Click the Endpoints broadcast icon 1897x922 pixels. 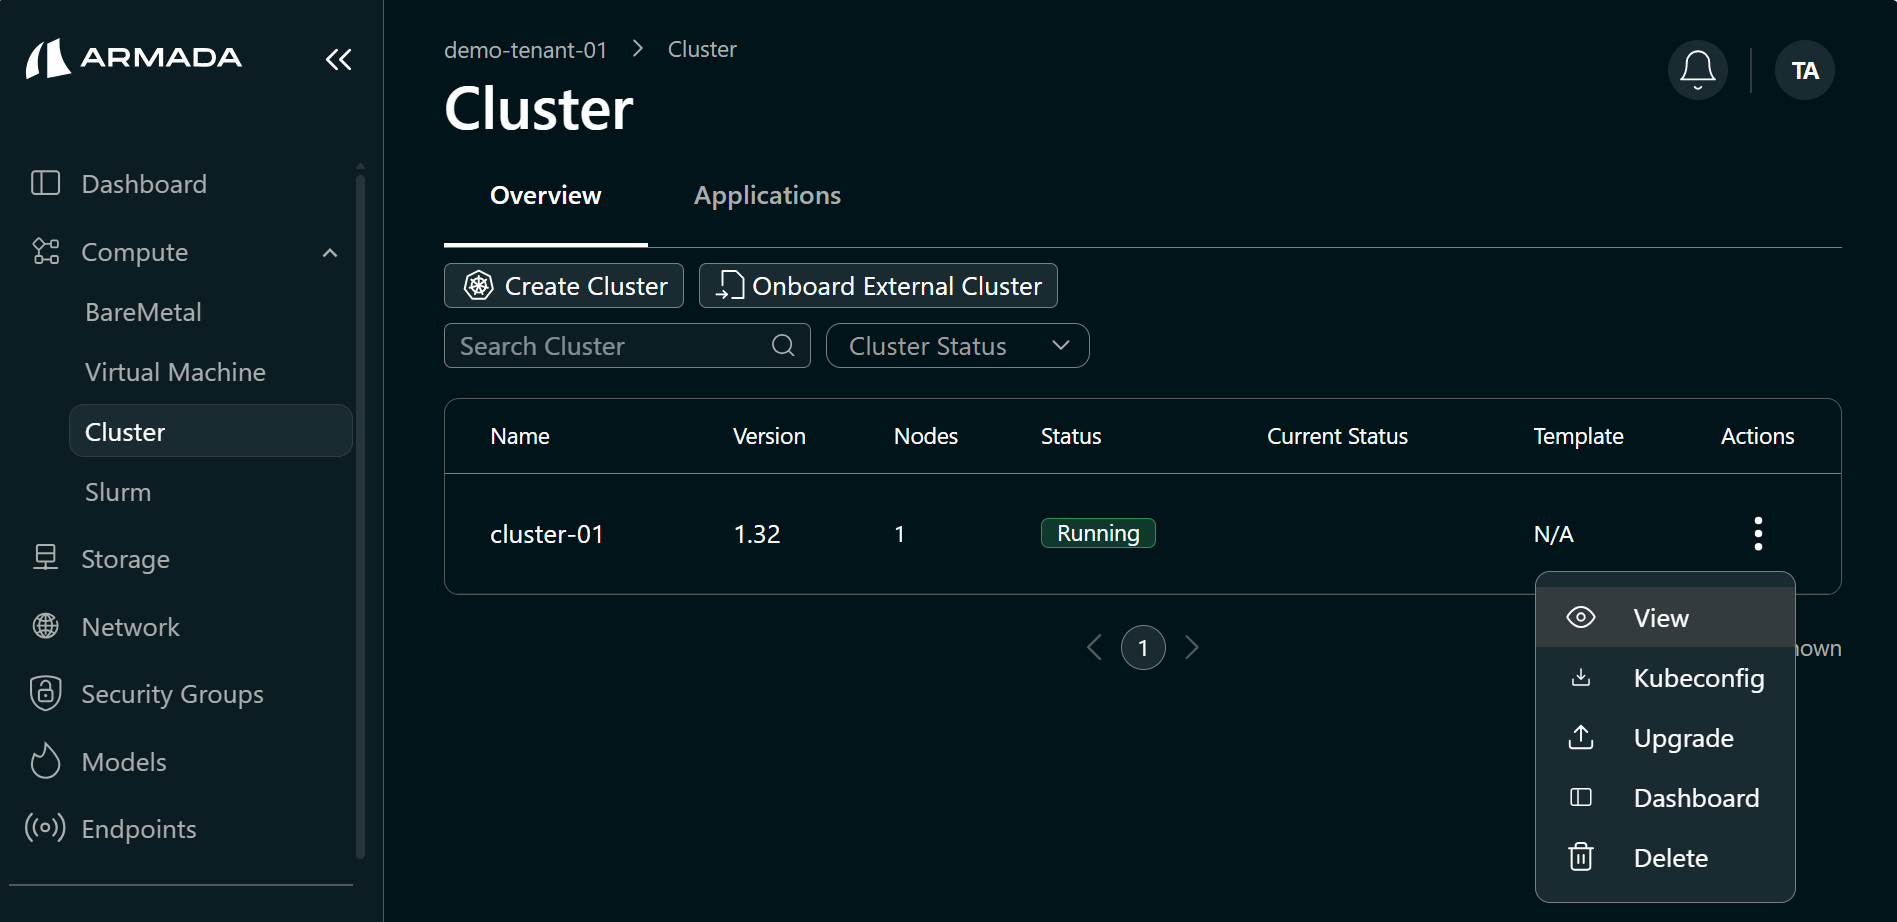coord(46,828)
